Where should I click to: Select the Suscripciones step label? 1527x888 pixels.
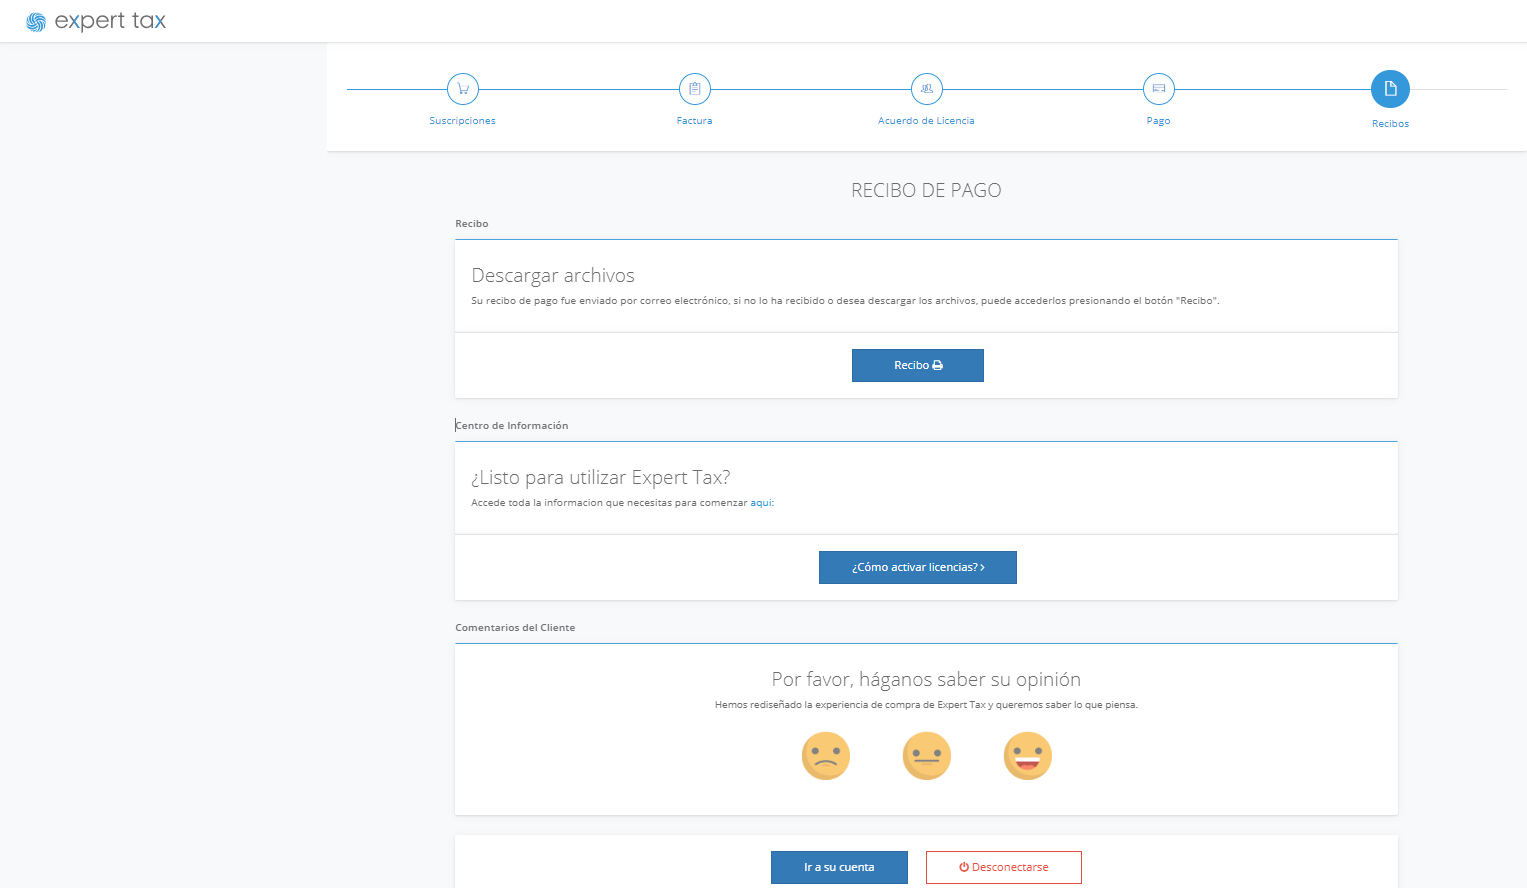point(462,120)
